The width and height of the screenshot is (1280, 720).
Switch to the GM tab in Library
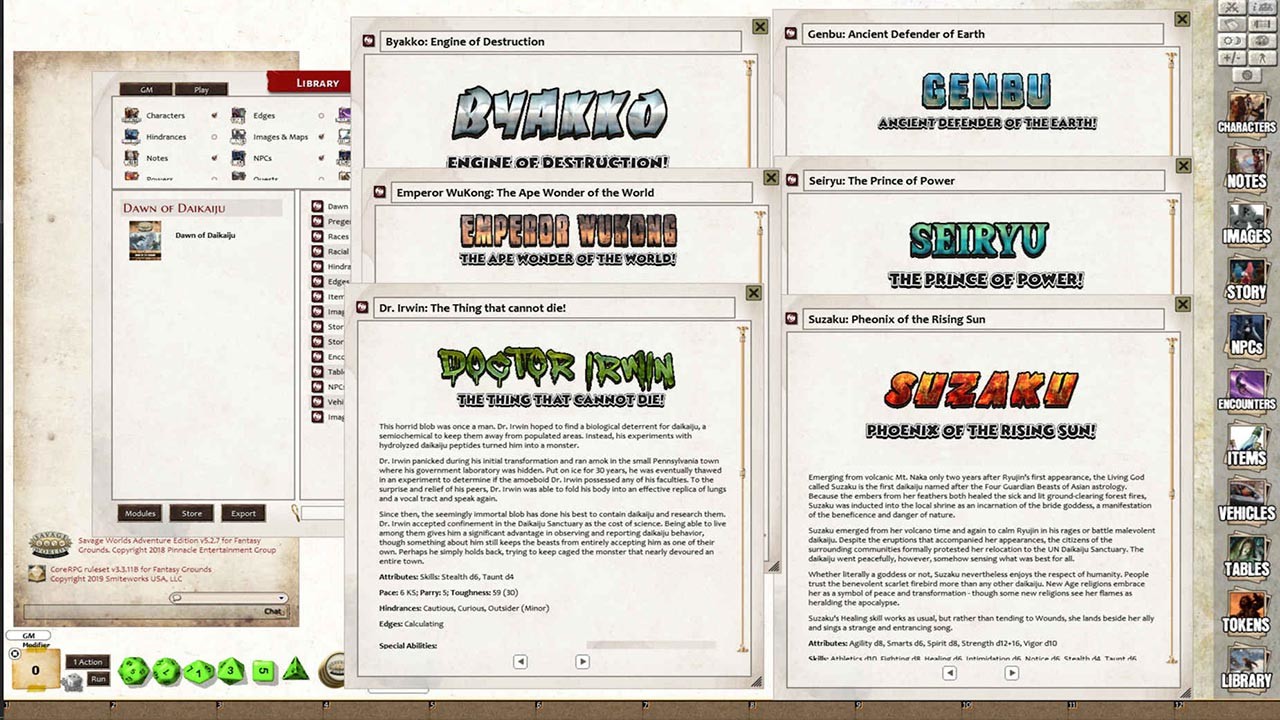tap(146, 90)
